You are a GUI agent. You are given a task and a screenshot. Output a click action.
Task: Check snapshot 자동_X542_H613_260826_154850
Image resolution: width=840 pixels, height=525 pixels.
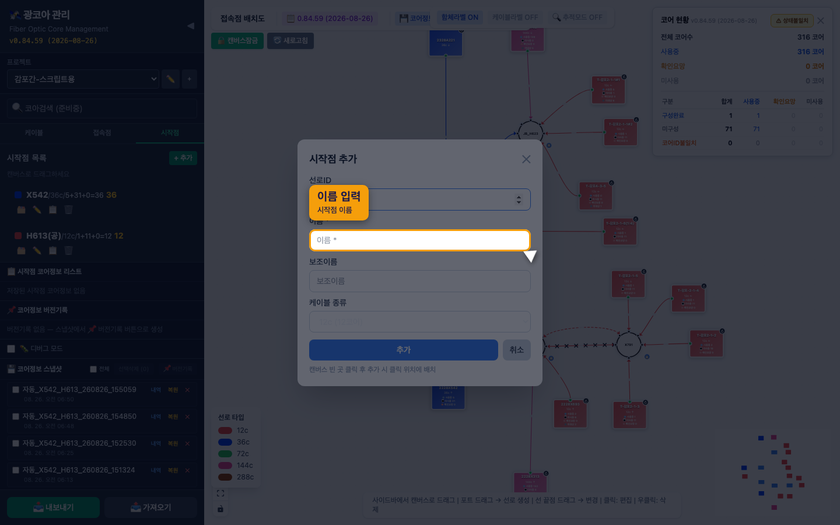[x=16, y=416]
